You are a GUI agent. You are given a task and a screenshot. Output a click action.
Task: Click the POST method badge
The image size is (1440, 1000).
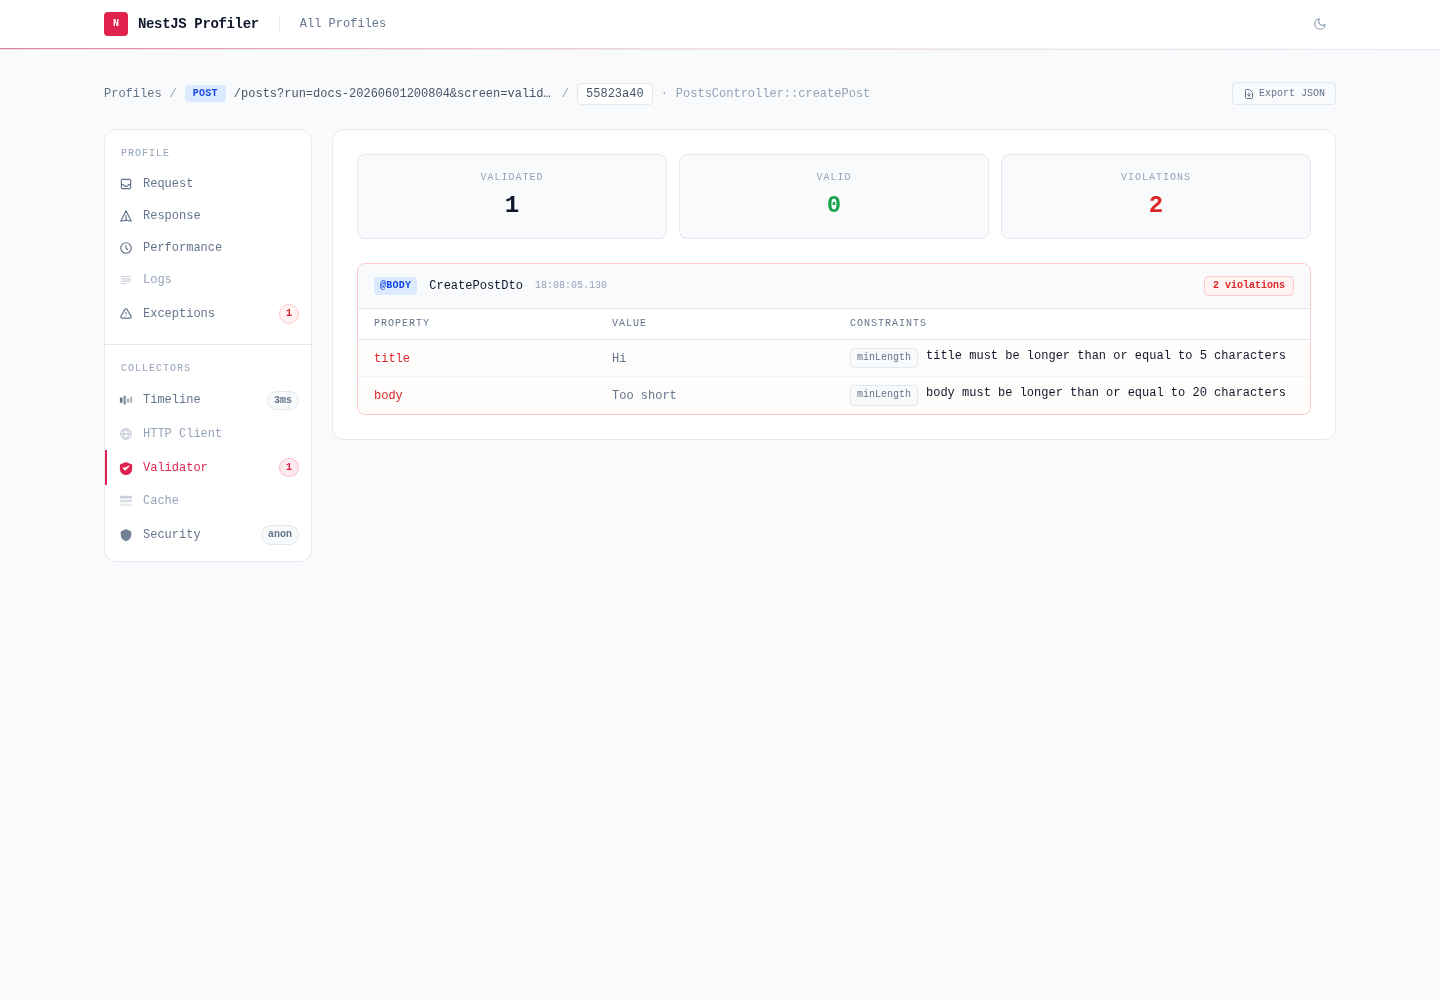(x=205, y=93)
